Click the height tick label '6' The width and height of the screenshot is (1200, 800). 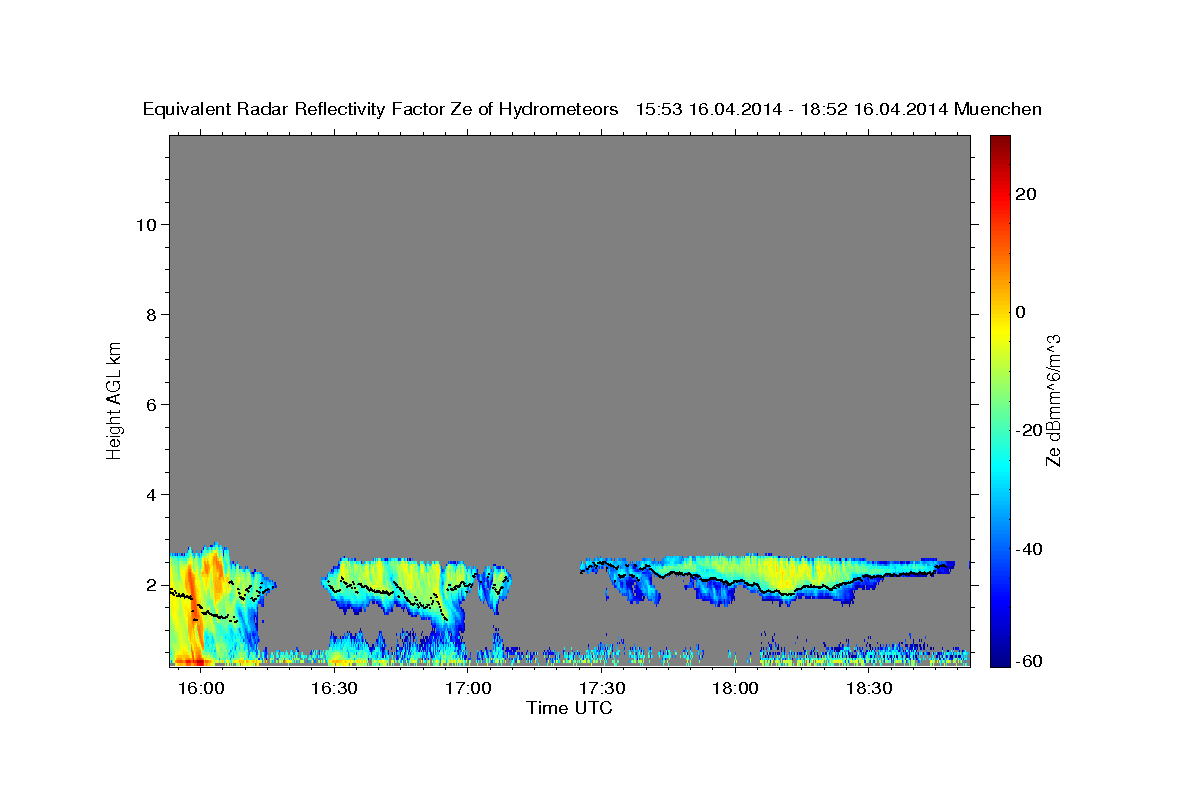pos(151,404)
